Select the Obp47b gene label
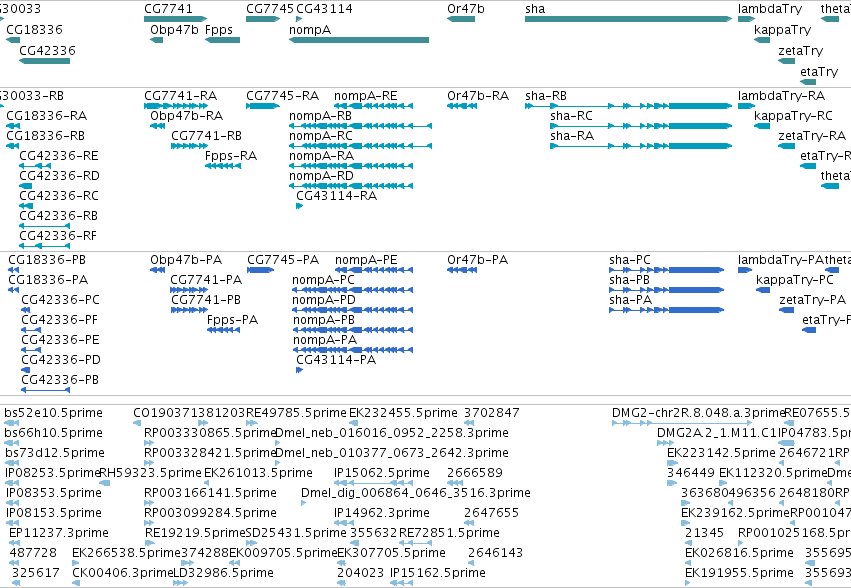Screen dimensions: 851x588 click(174, 30)
